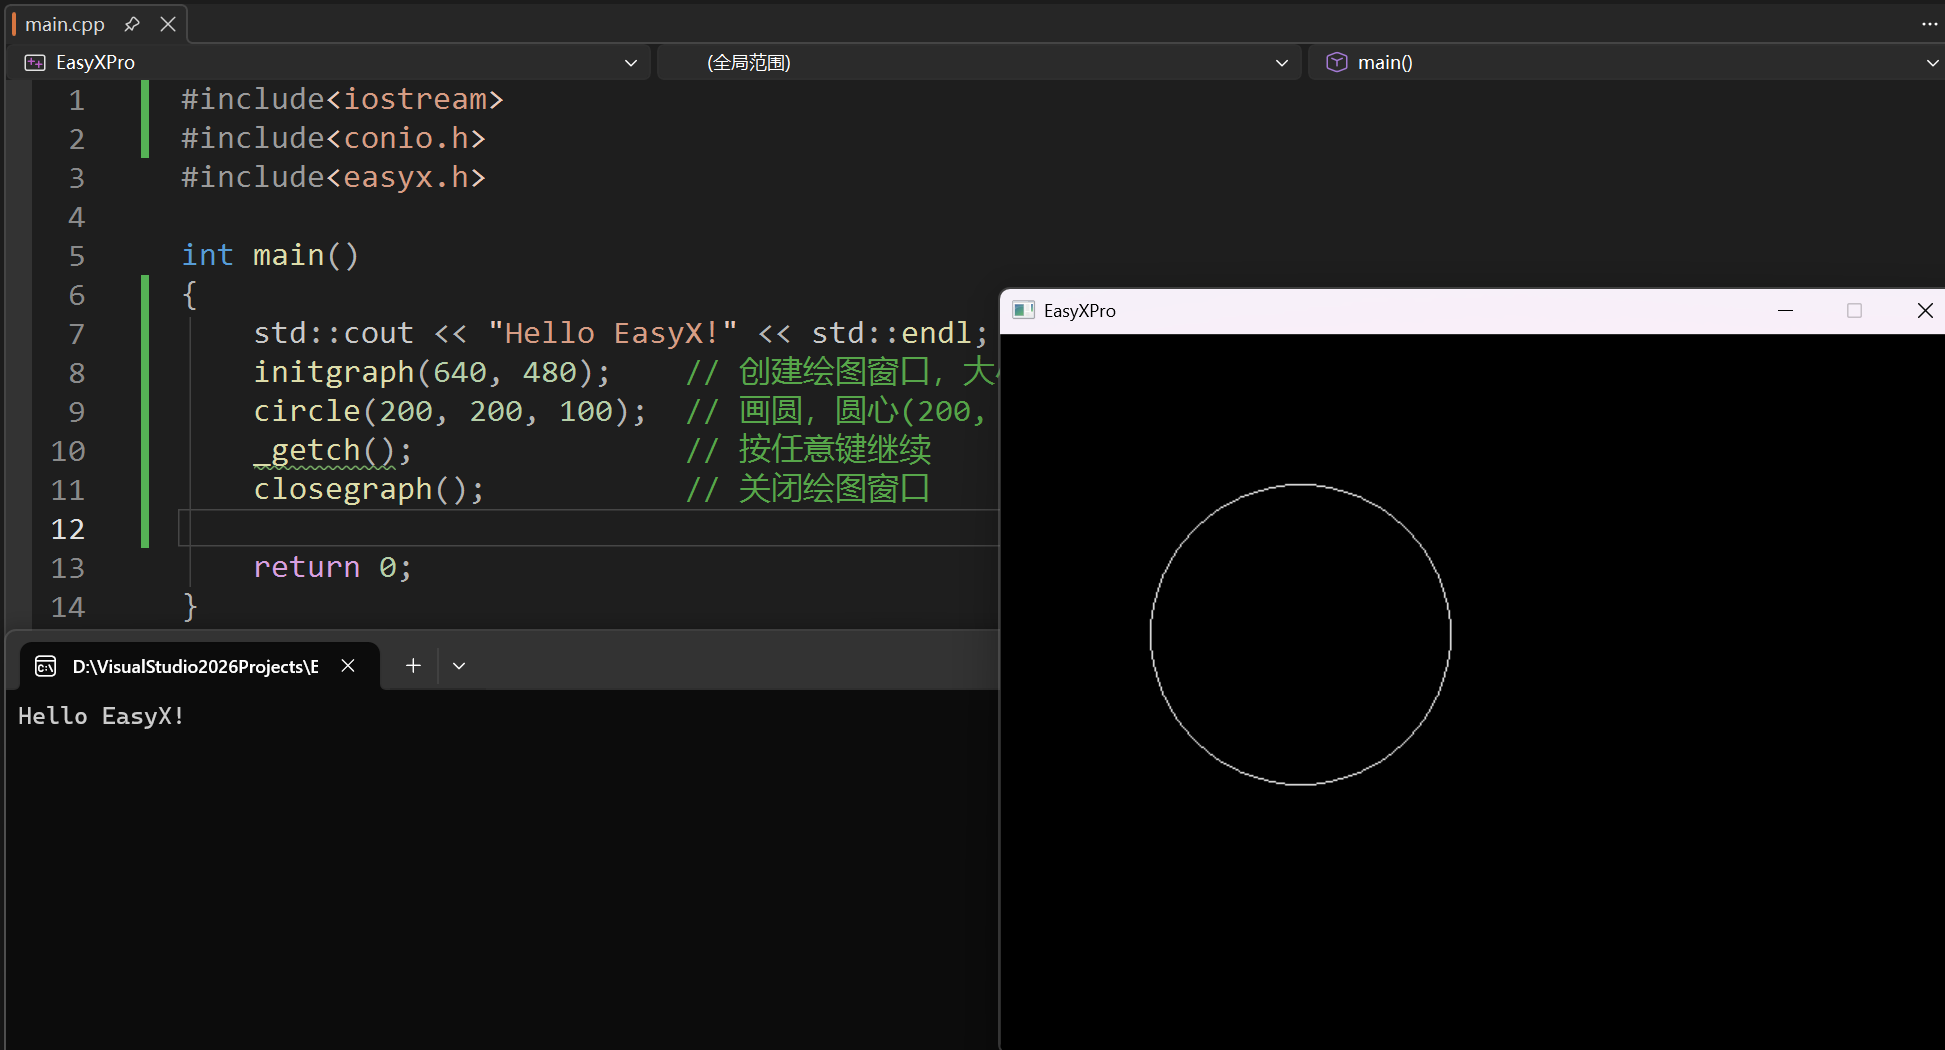Open the (全局范围) scope dropdown
The width and height of the screenshot is (1945, 1050).
click(1281, 62)
